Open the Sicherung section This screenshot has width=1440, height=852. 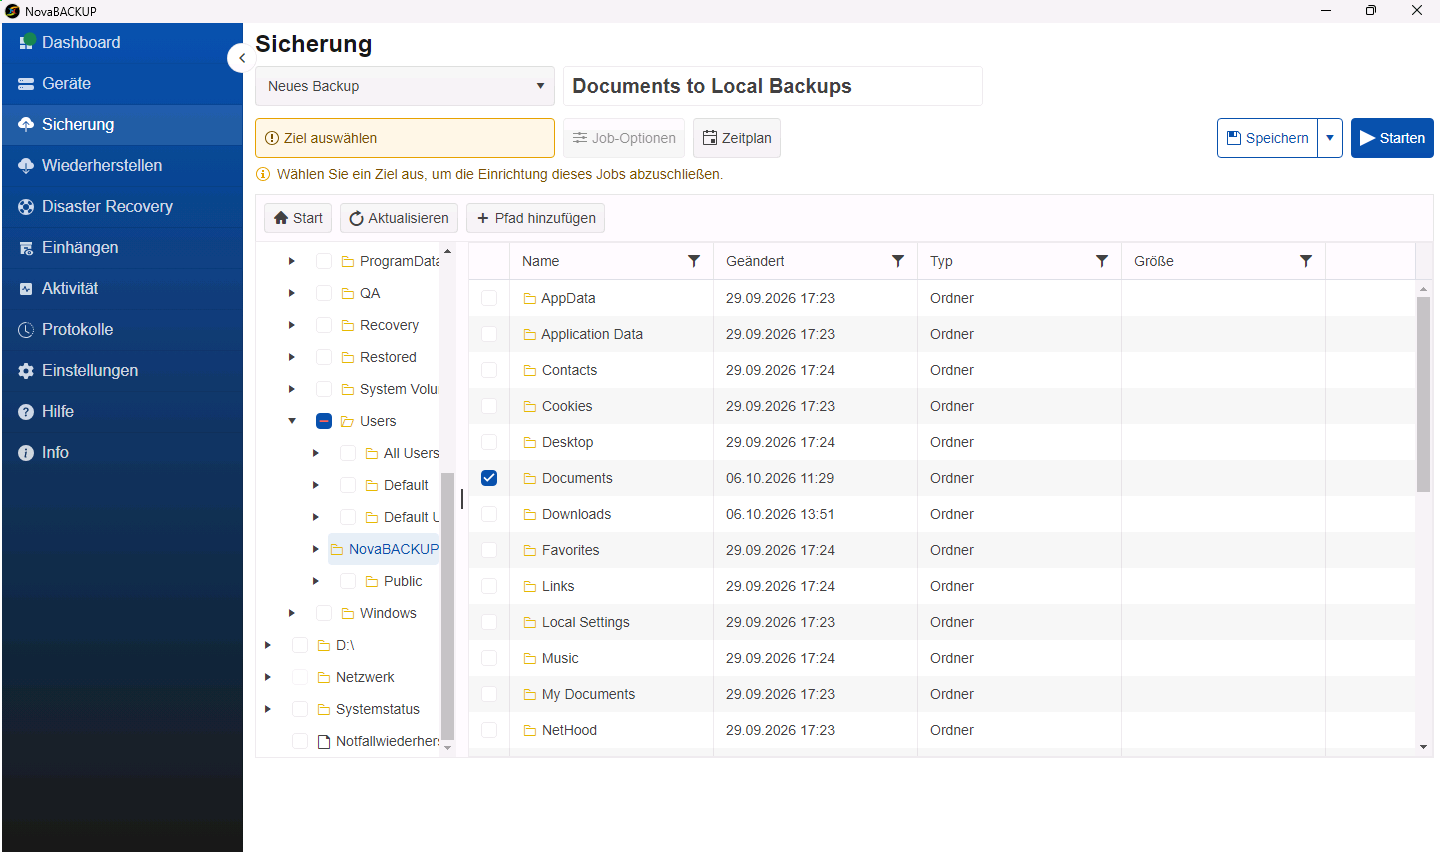coord(122,125)
